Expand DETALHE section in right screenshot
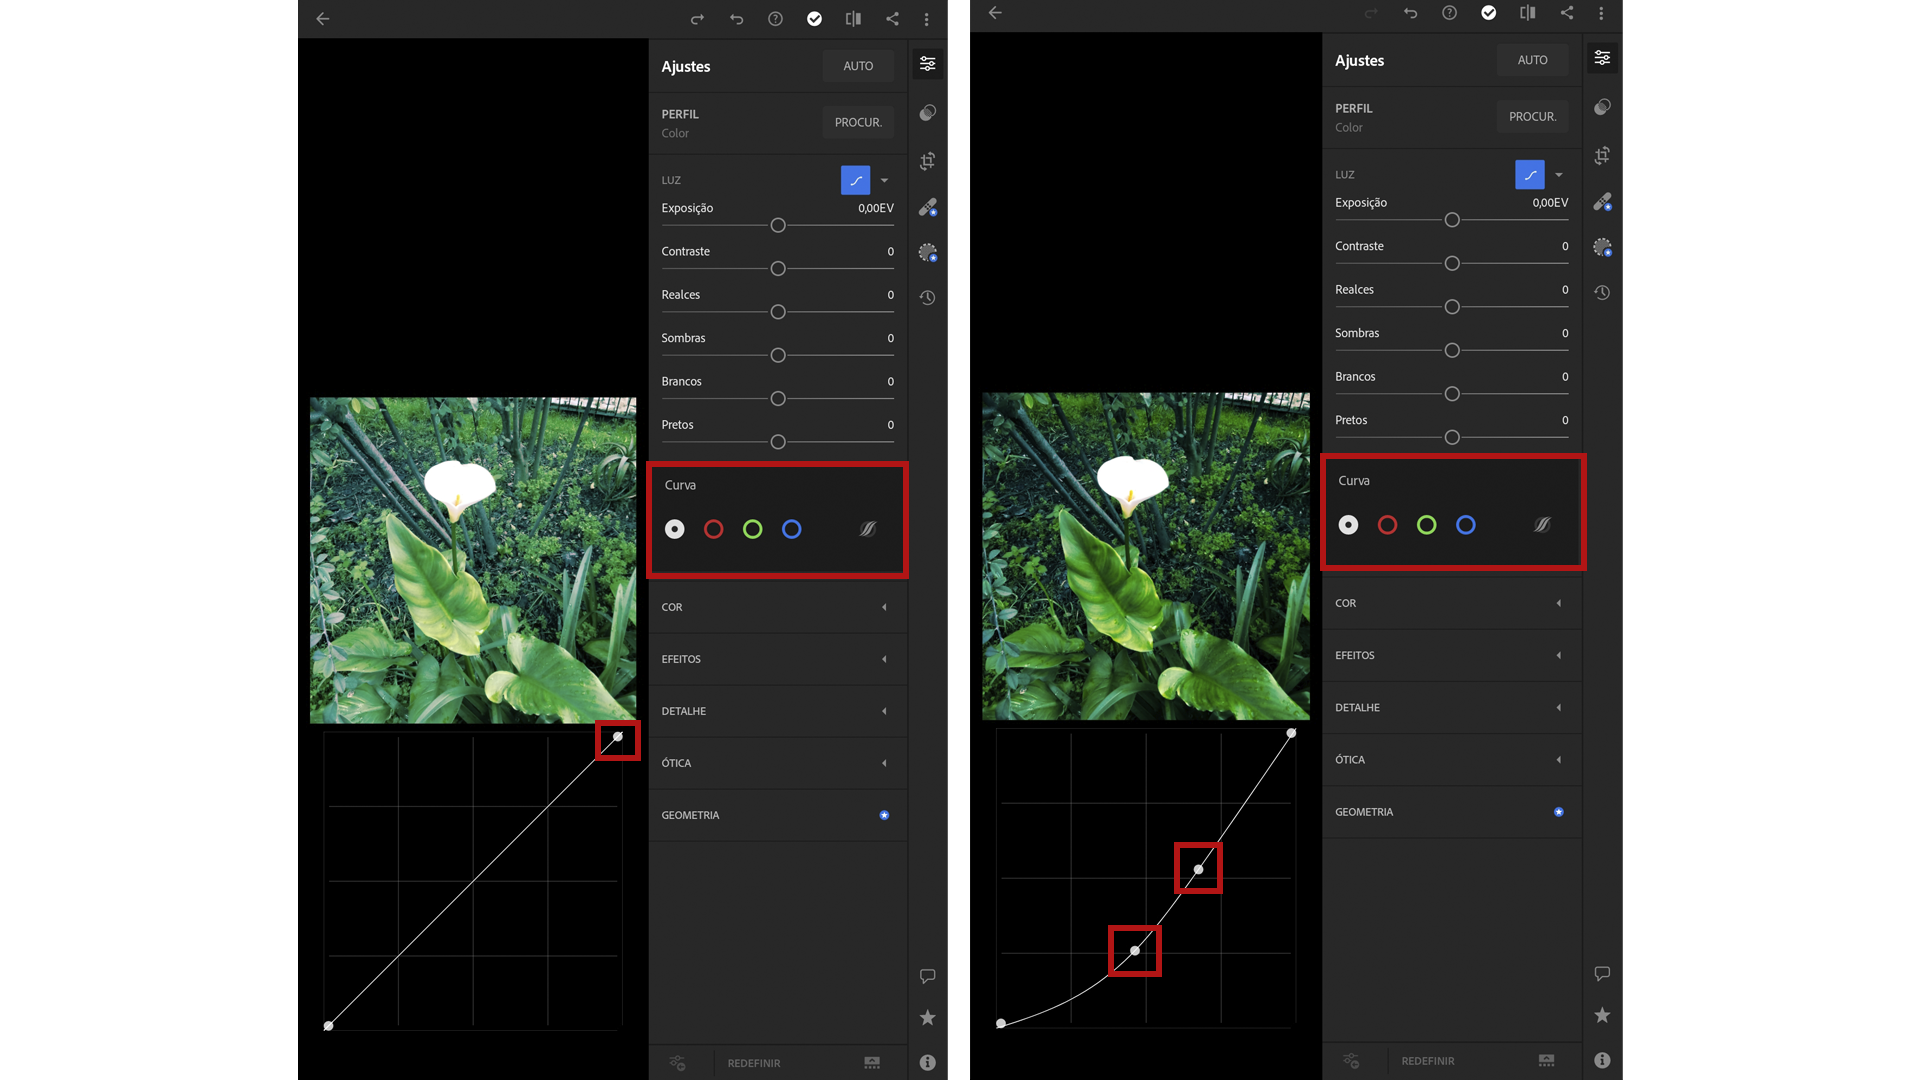The image size is (1920, 1080). [x=1452, y=707]
